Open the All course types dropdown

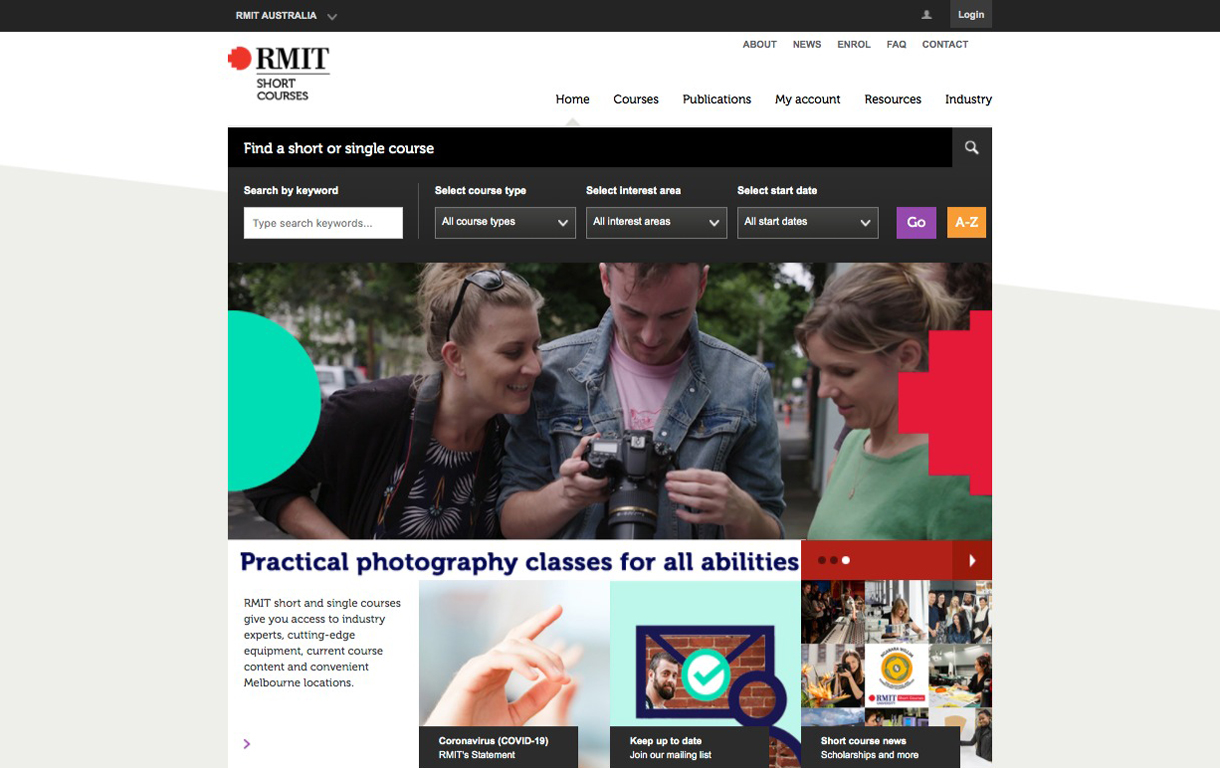[x=505, y=222]
